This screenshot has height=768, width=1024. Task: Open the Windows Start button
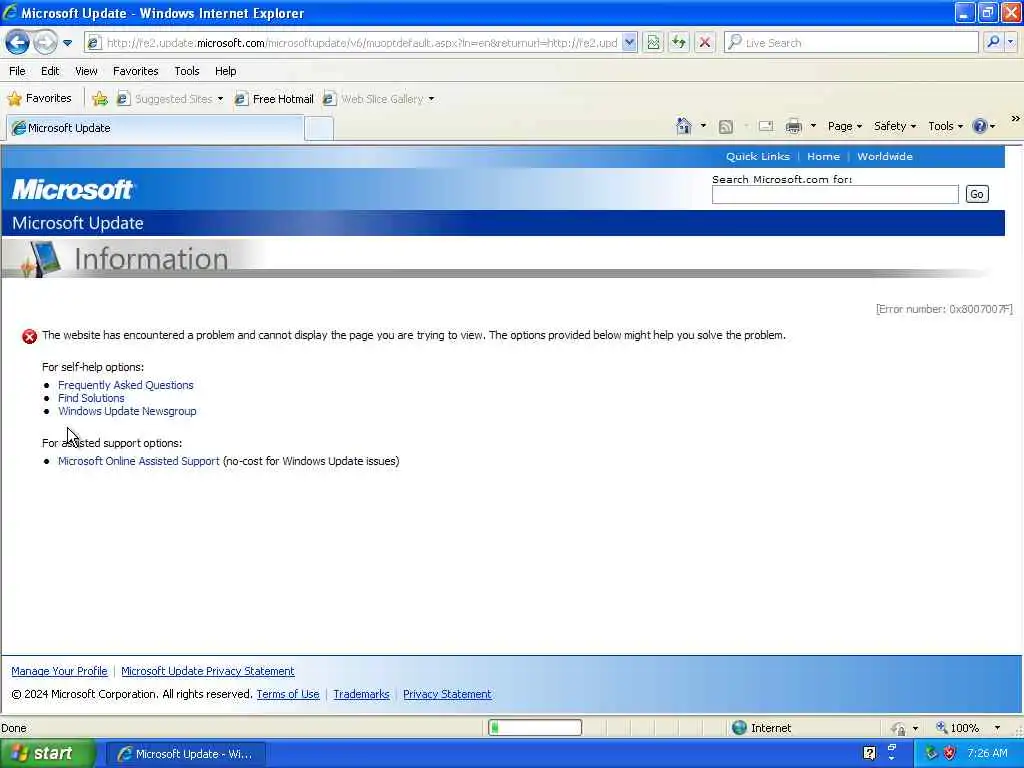[x=47, y=754]
